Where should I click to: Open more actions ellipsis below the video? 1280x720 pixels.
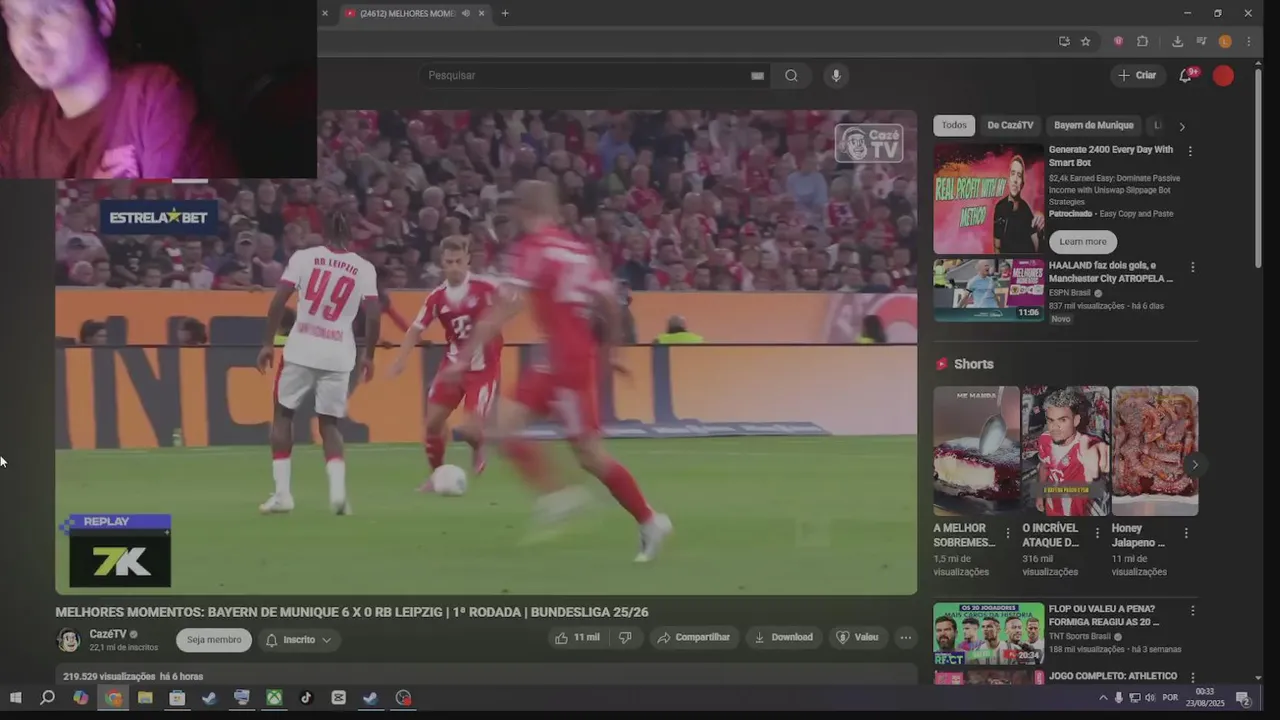tap(906, 638)
